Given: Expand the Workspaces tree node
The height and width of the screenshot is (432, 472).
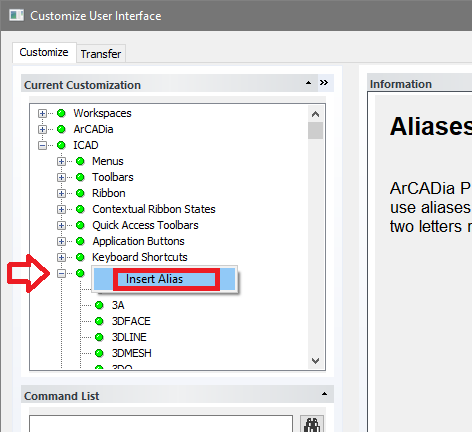Looking at the screenshot, I should tap(42, 113).
